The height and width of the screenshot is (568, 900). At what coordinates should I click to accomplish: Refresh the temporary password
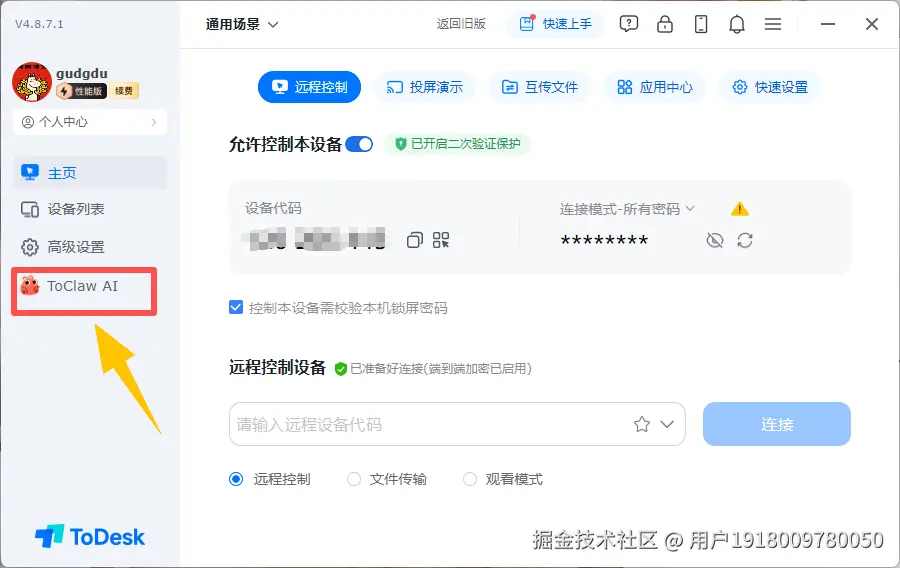745,240
